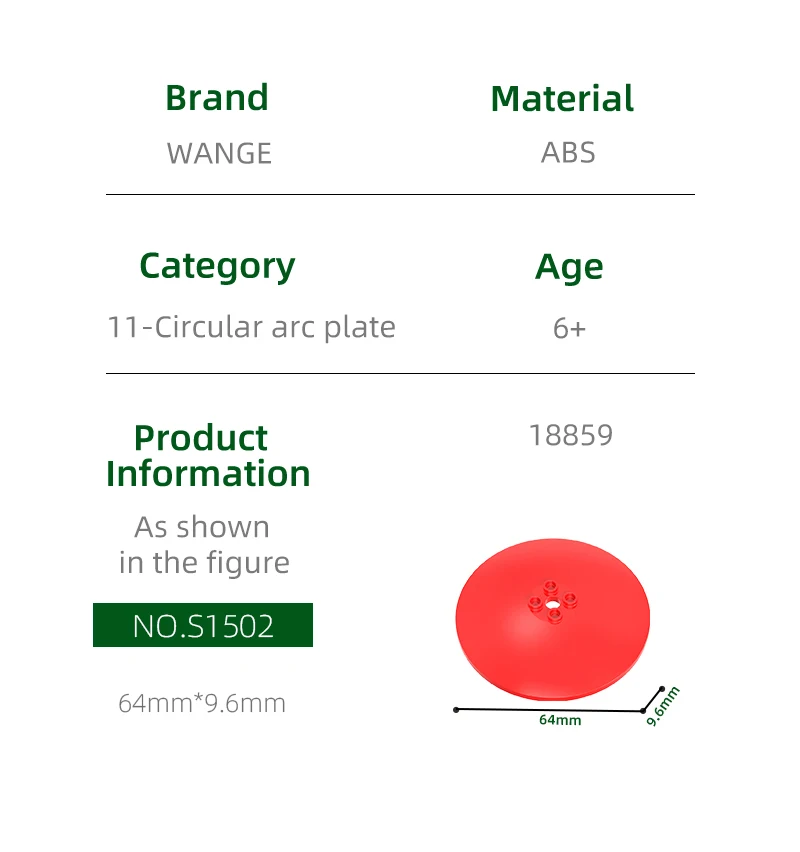Click the rotated 9.6mm dimension label
800x852 pixels.
(x=663, y=705)
